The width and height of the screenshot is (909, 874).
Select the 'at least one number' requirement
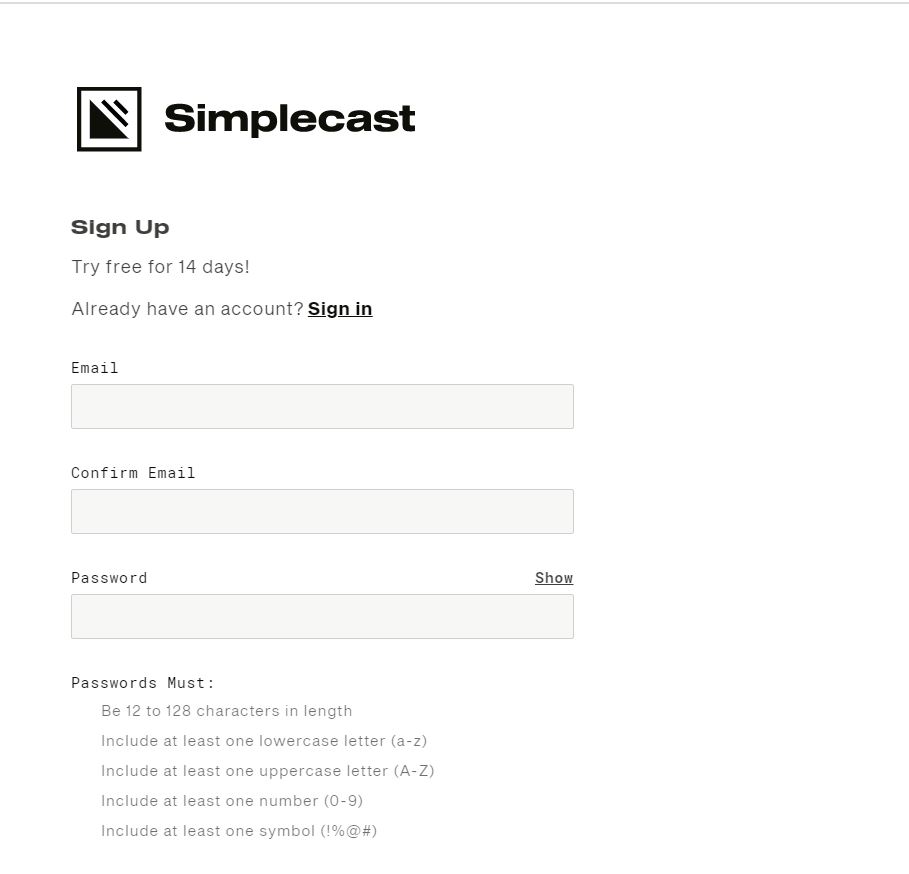[232, 801]
